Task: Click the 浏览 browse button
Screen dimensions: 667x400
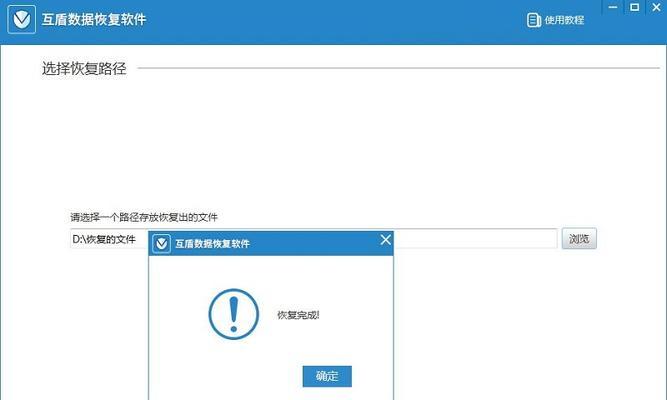Action: pyautogui.click(x=579, y=239)
